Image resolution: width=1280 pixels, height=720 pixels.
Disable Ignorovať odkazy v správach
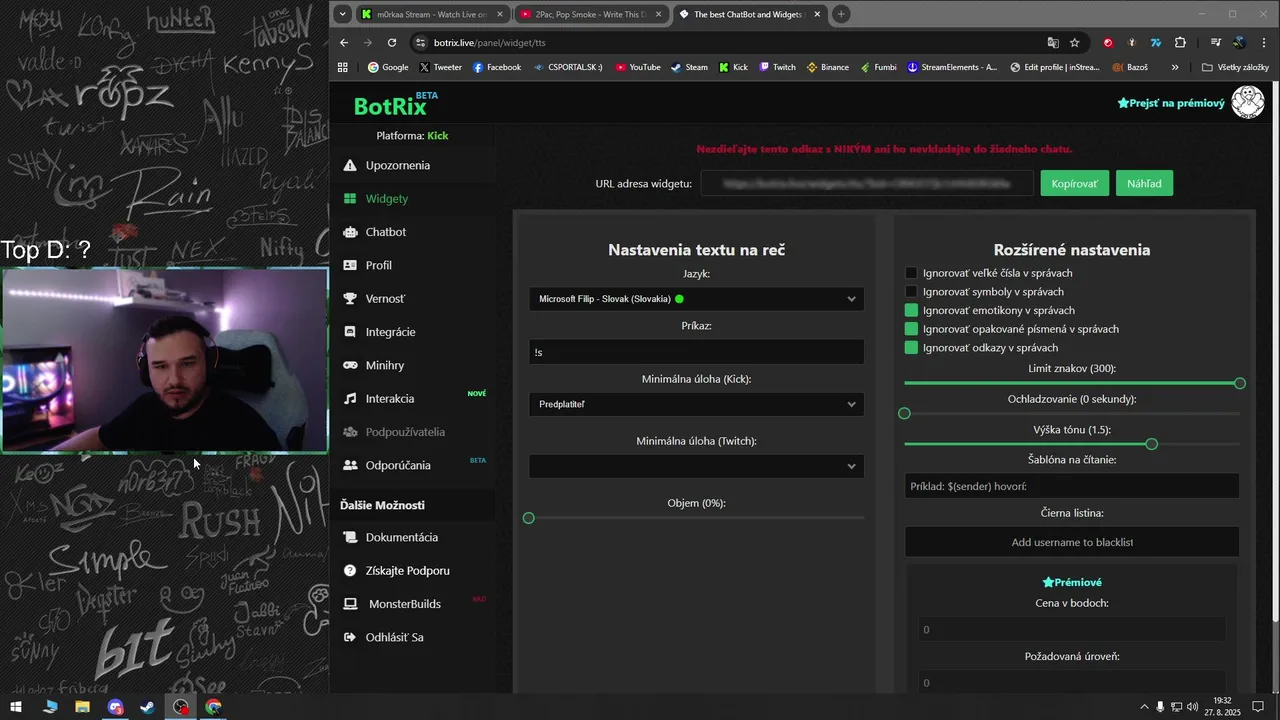click(x=911, y=347)
